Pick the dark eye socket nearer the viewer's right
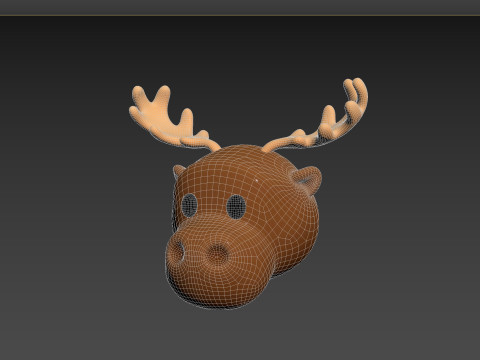 tap(236, 207)
